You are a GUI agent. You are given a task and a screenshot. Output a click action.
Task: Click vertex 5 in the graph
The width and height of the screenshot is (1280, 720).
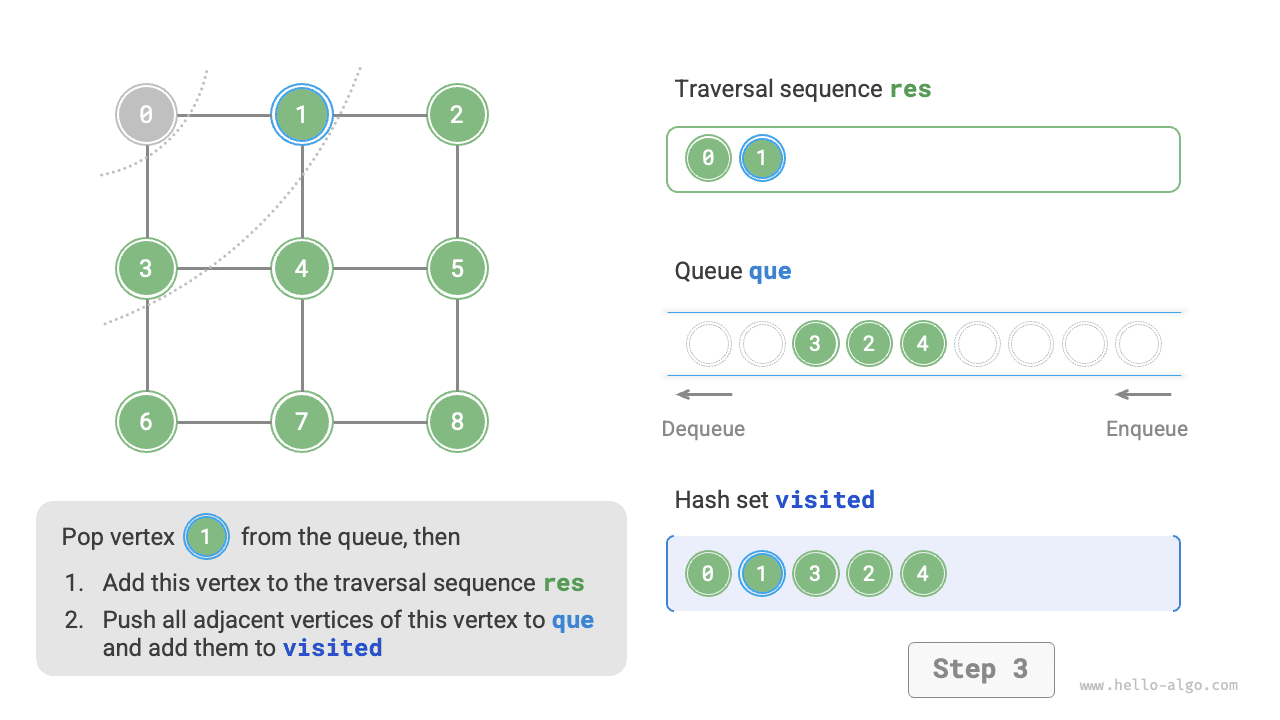click(457, 268)
